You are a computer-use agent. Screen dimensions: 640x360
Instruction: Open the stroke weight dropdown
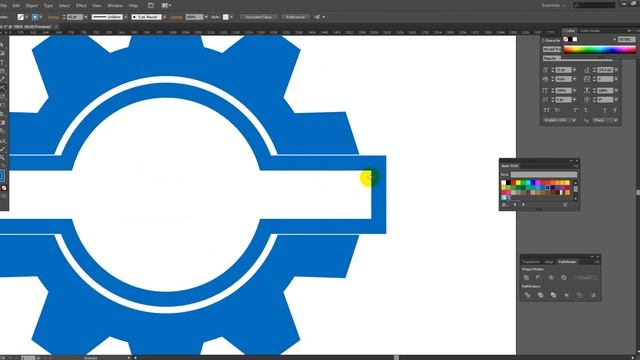tap(85, 17)
